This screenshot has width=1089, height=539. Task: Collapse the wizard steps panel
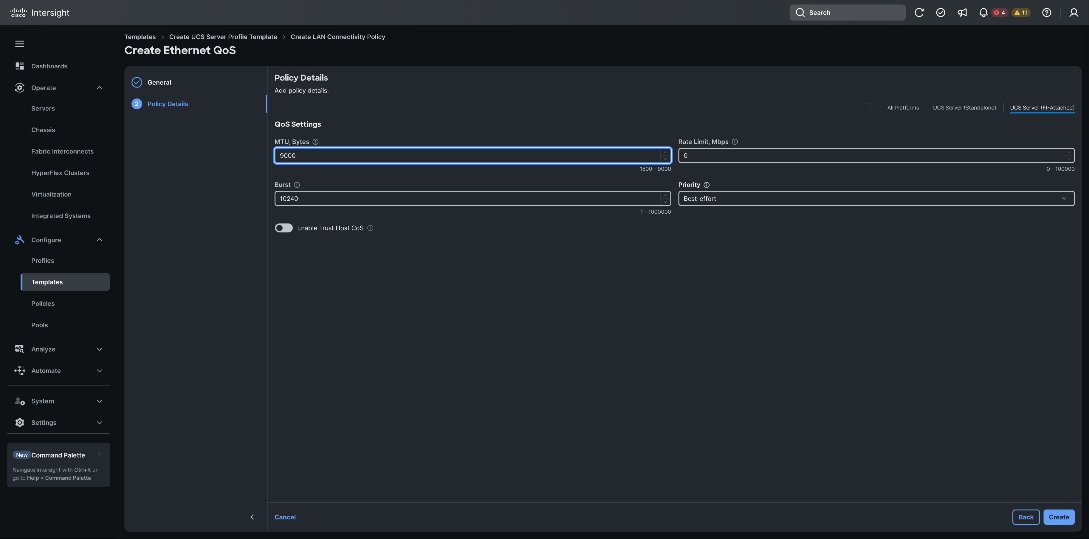tap(252, 517)
